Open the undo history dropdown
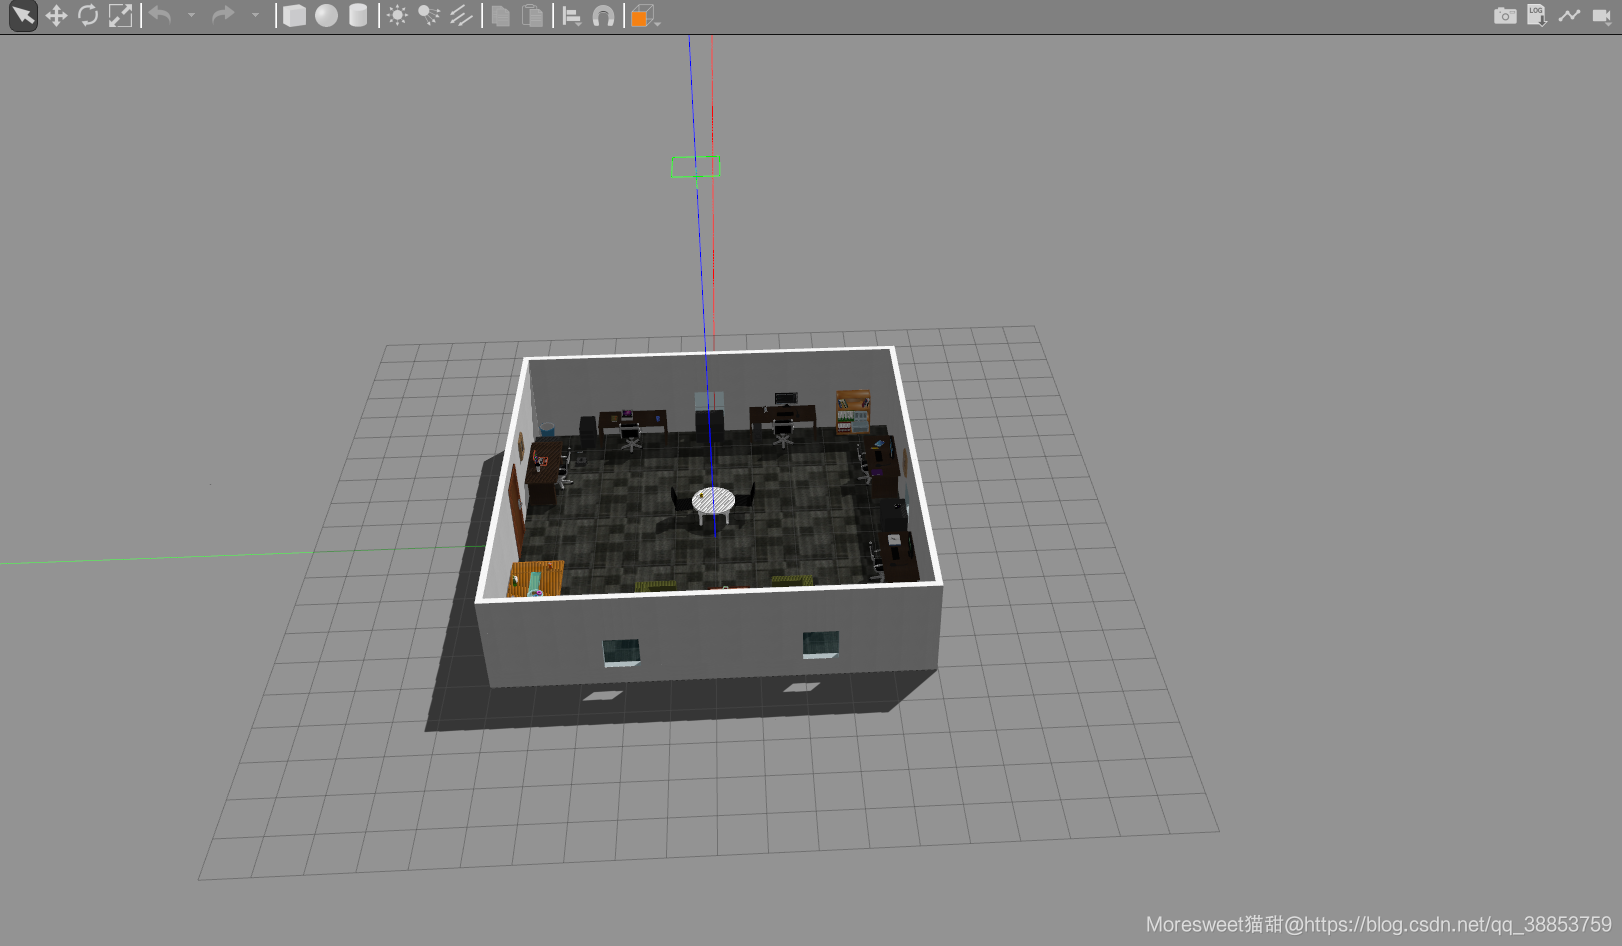1622x946 pixels. 190,16
